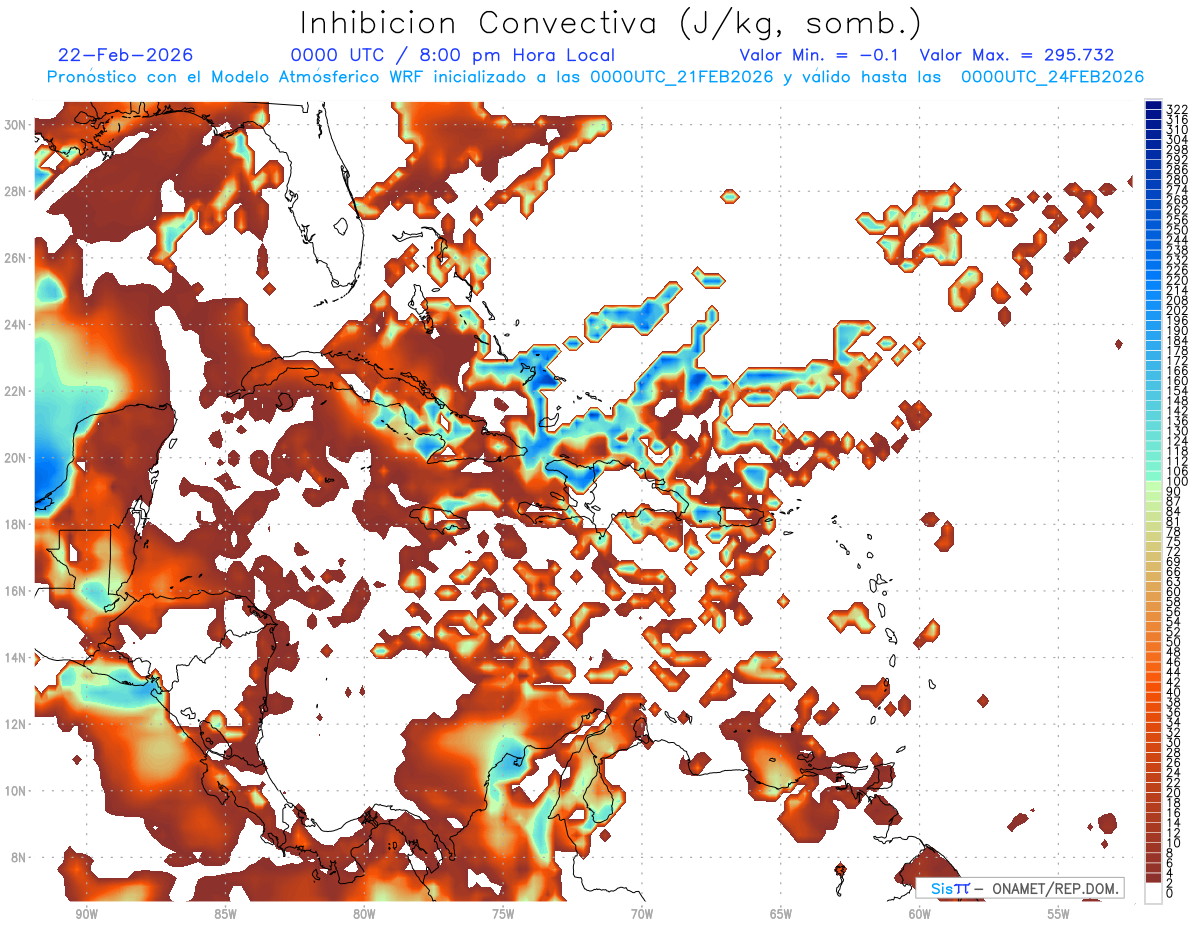The height and width of the screenshot is (927, 1200).
Task: Click the "85W" longitude label
Action: pyautogui.click(x=225, y=914)
